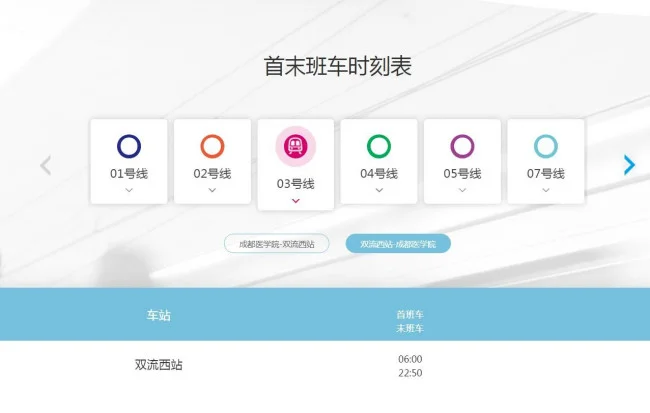Click the 首末班车时刻表 page title
The image size is (650, 413).
[x=338, y=66]
